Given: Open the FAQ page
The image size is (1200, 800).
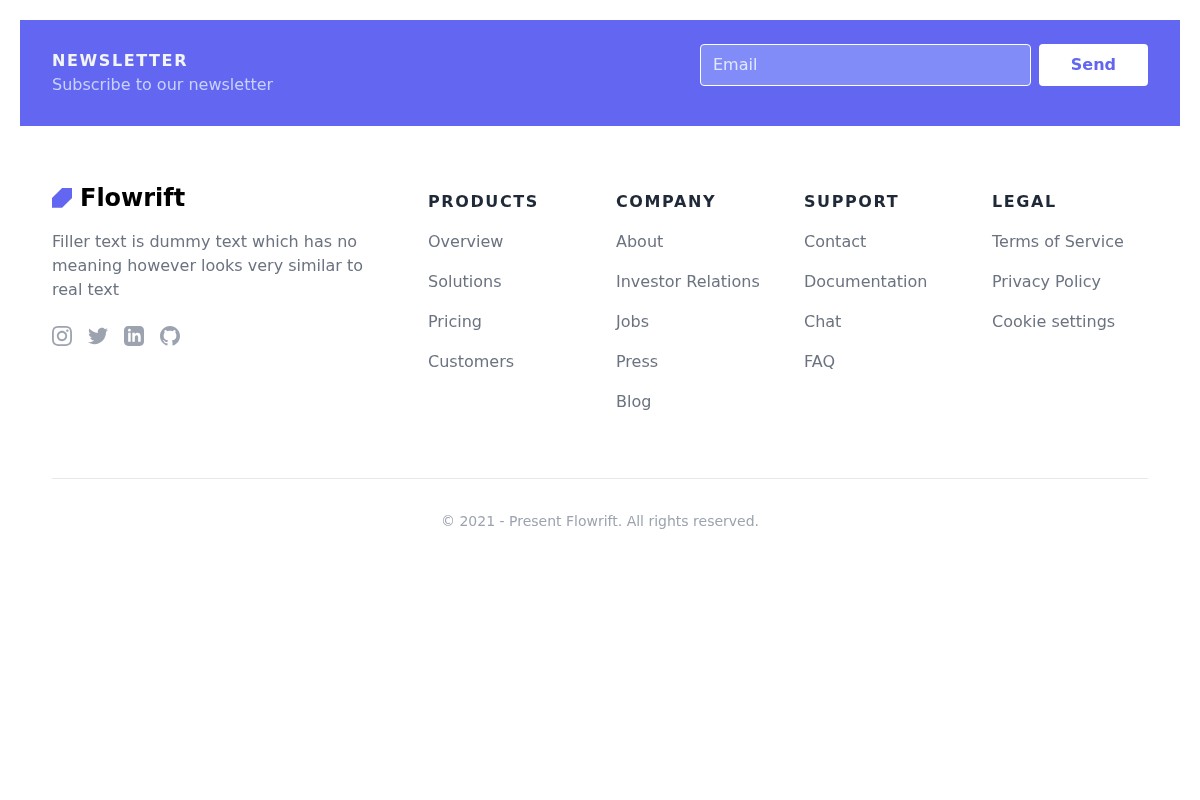Looking at the screenshot, I should coord(819,361).
